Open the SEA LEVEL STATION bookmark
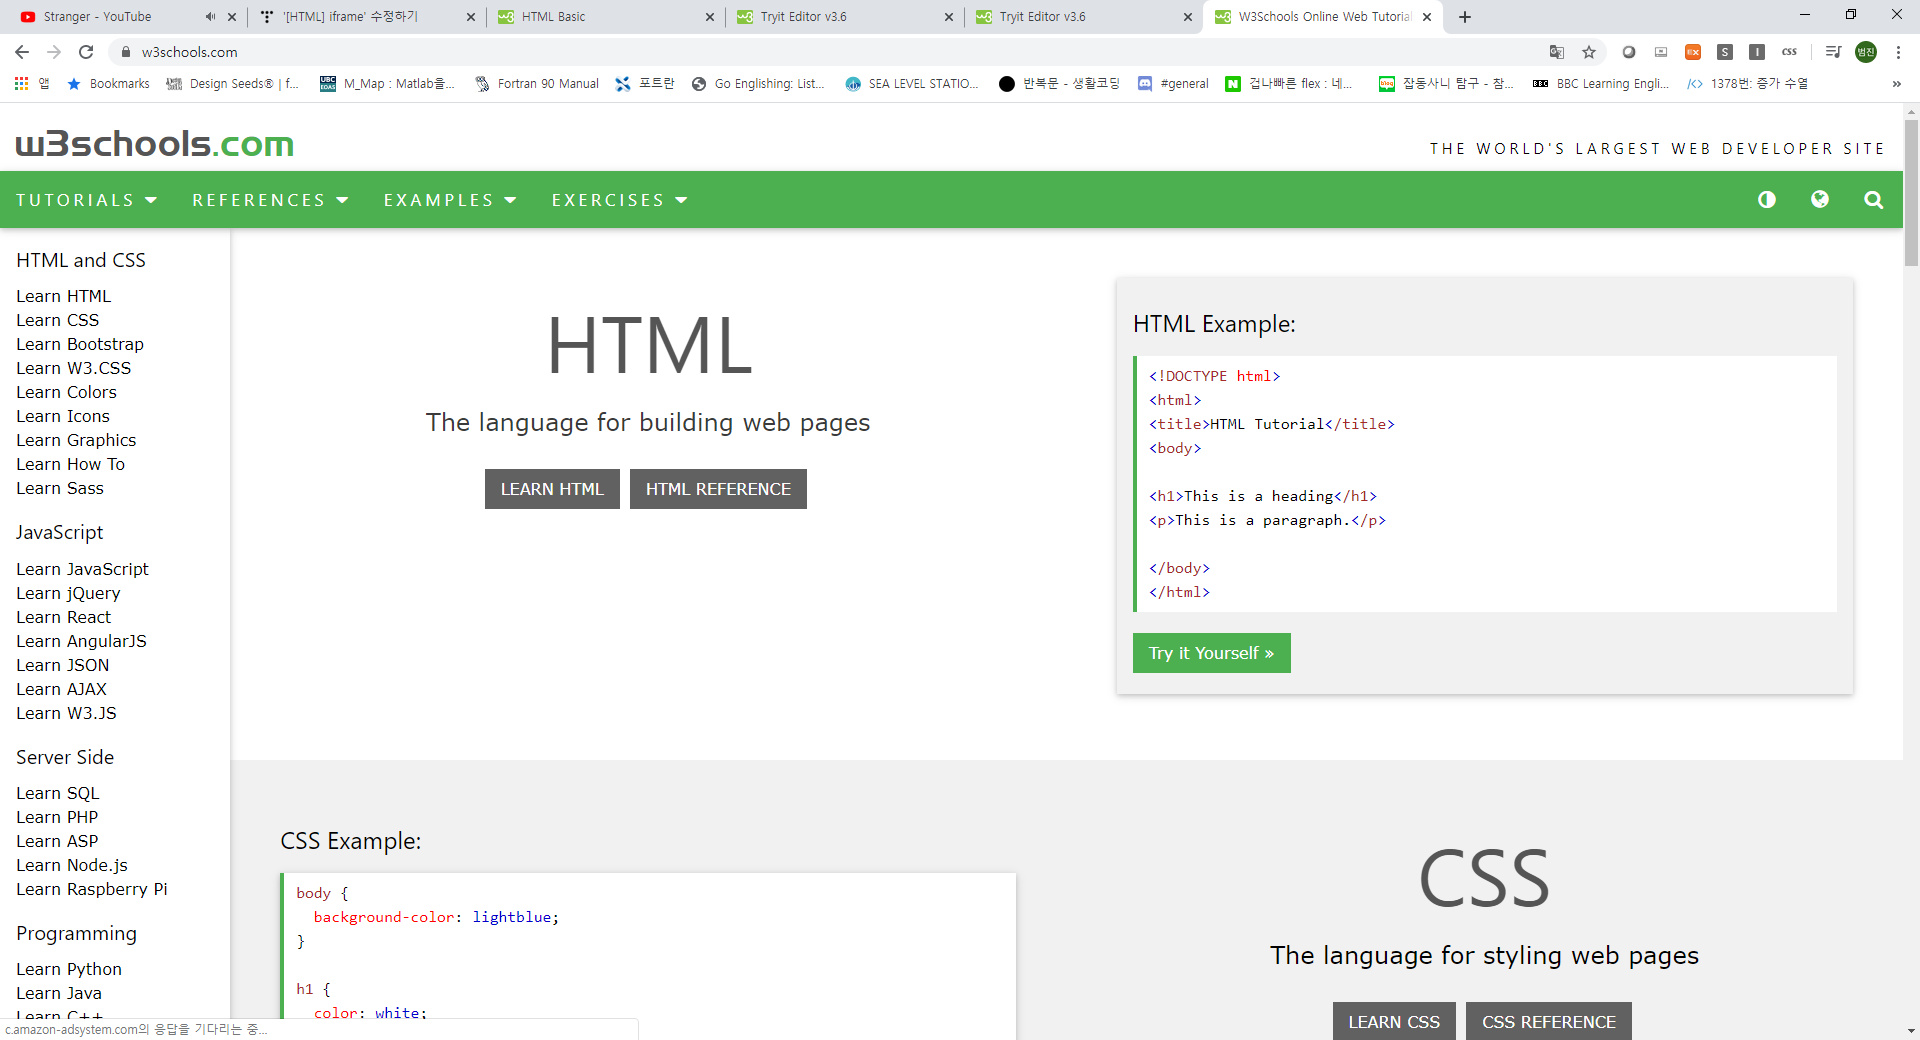This screenshot has width=1920, height=1040. pos(912,84)
